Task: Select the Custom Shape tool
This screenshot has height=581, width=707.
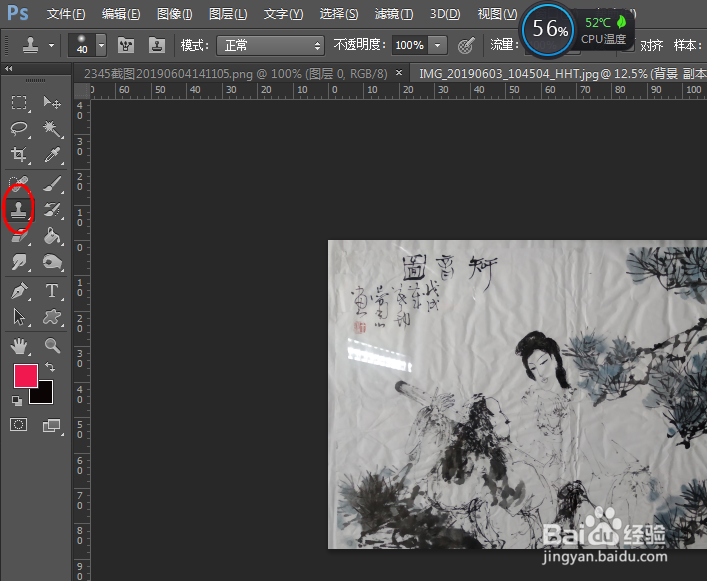Action: (52, 317)
